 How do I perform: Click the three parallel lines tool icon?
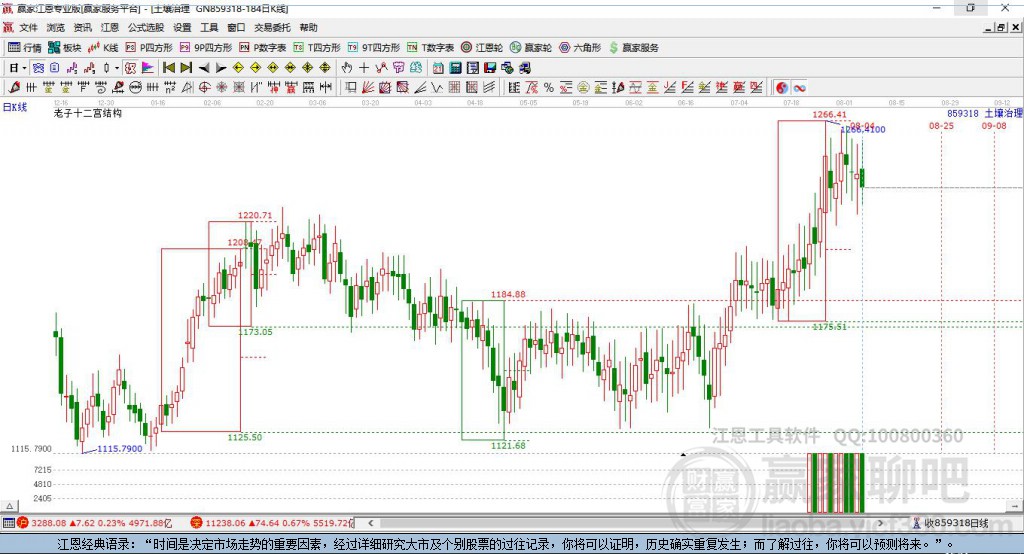coord(488,88)
